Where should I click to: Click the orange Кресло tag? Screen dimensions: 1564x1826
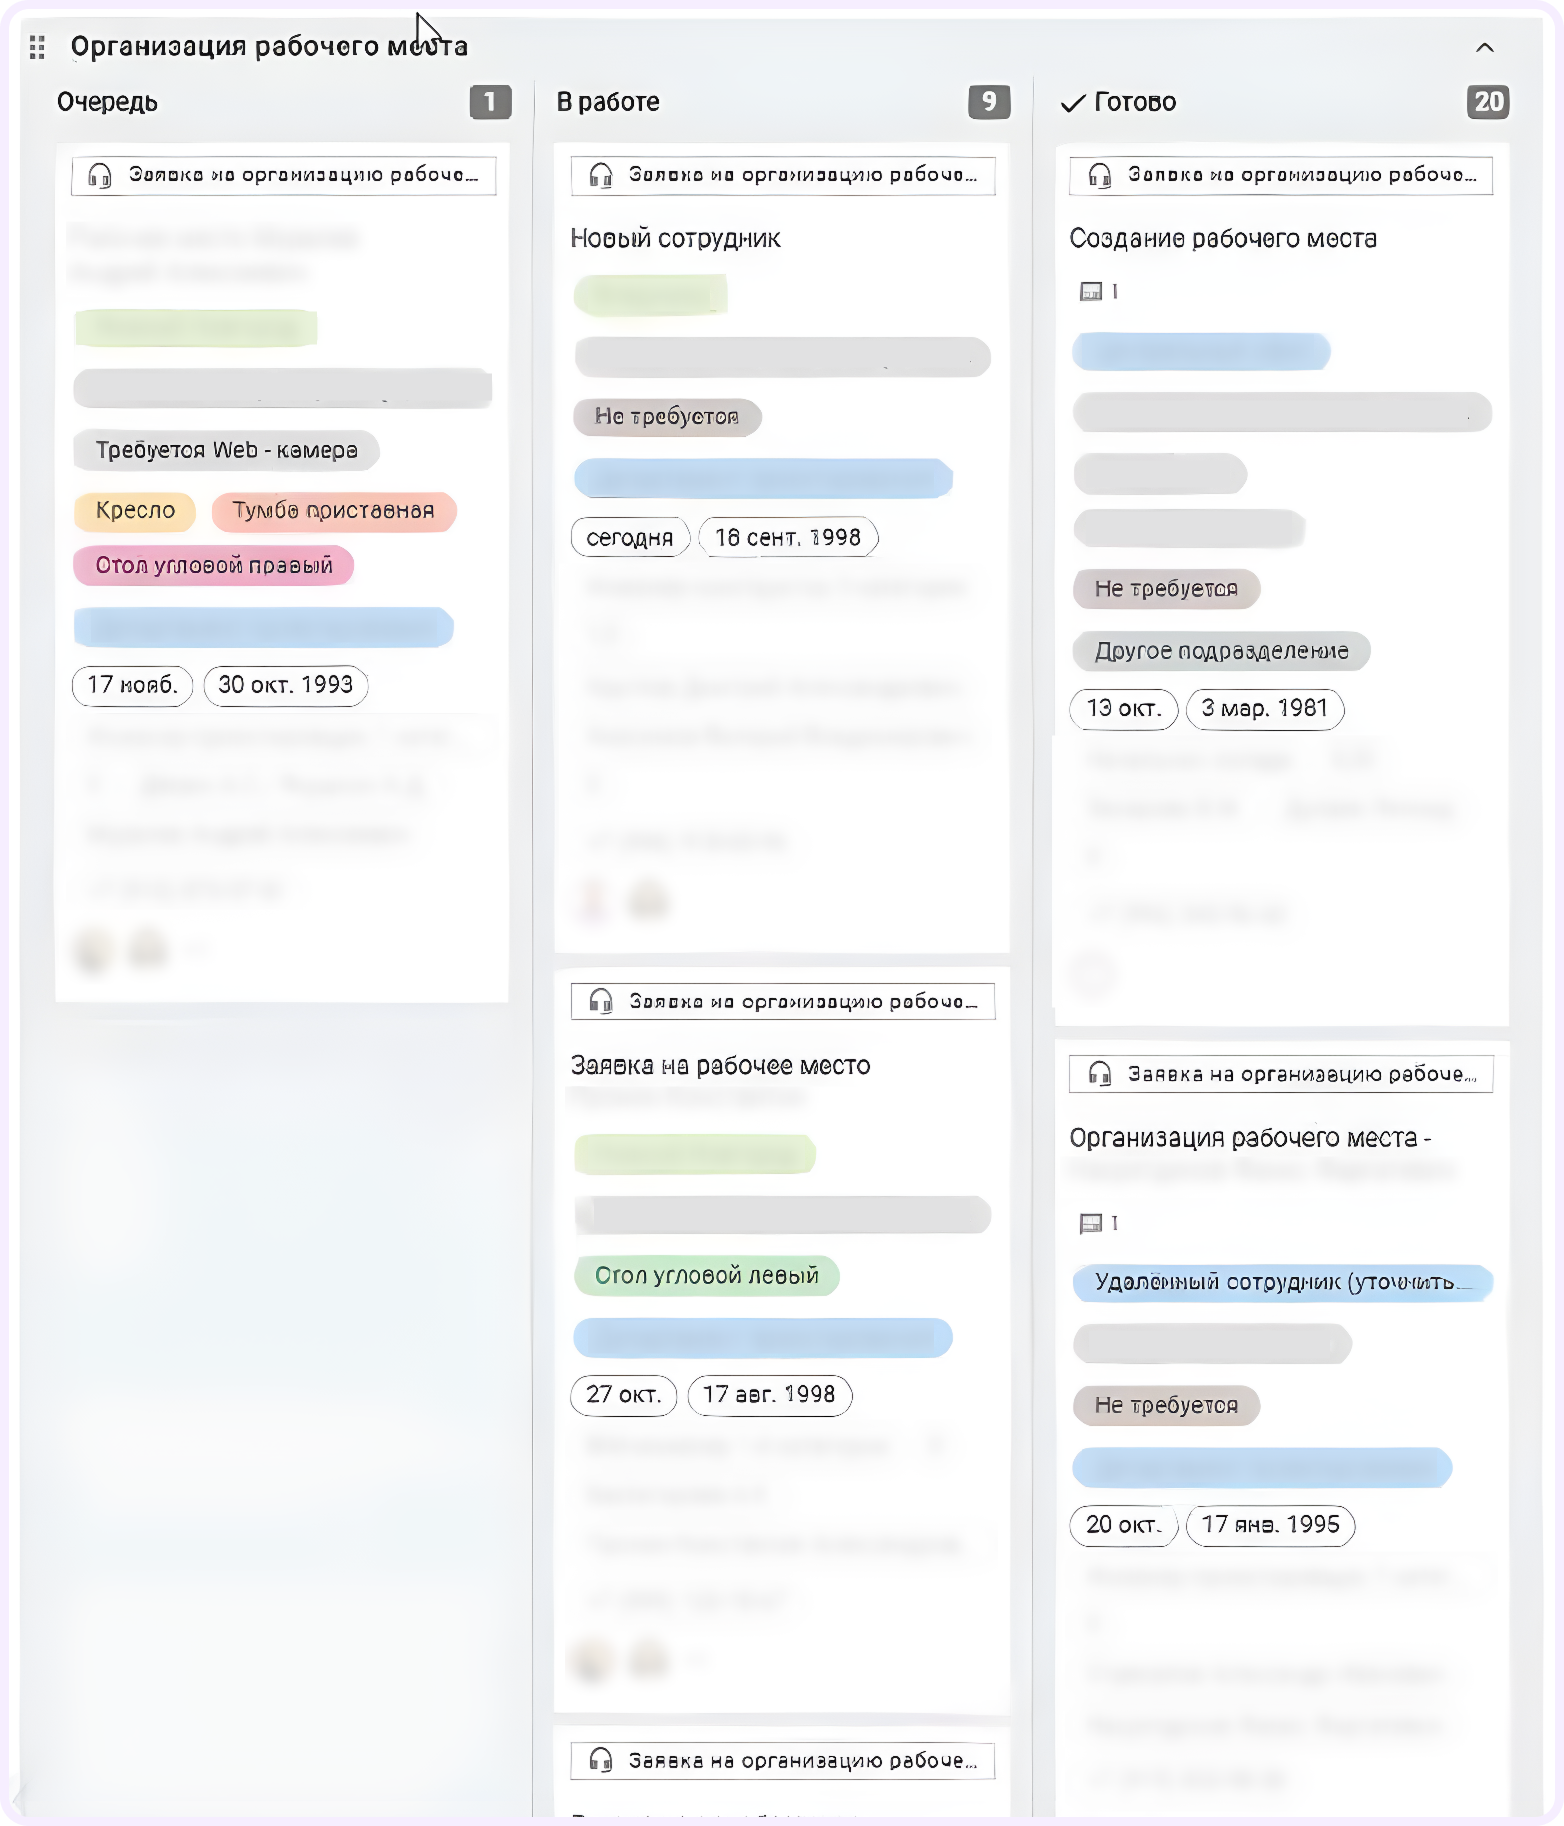135,511
